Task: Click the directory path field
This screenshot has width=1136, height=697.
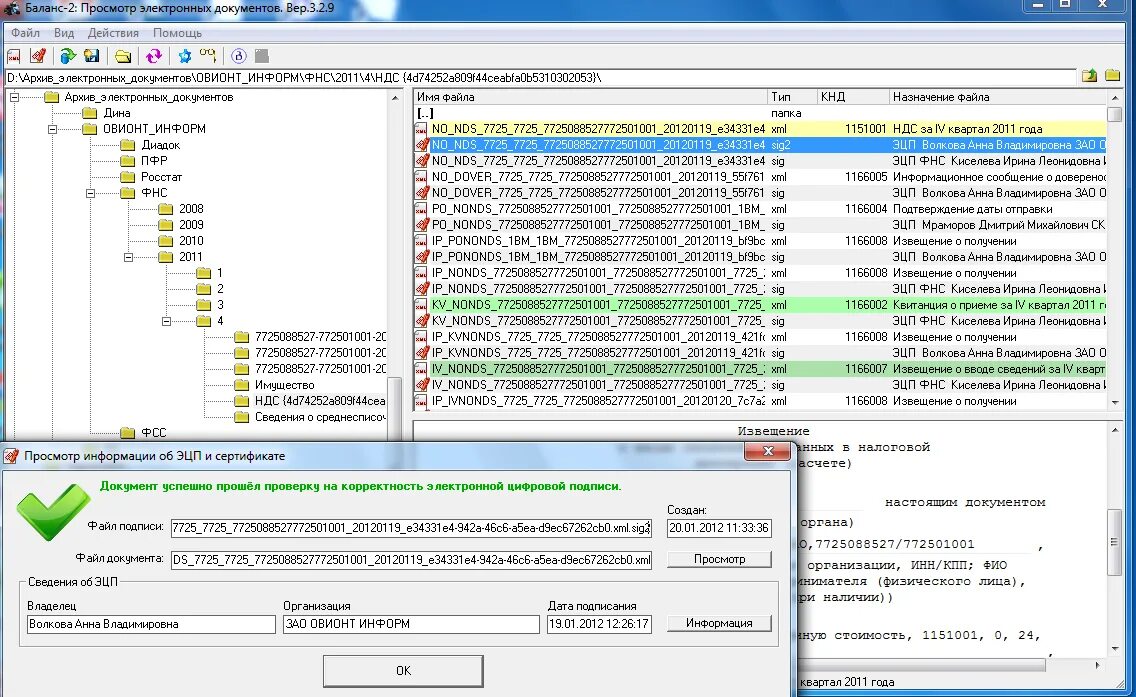Action: point(541,78)
